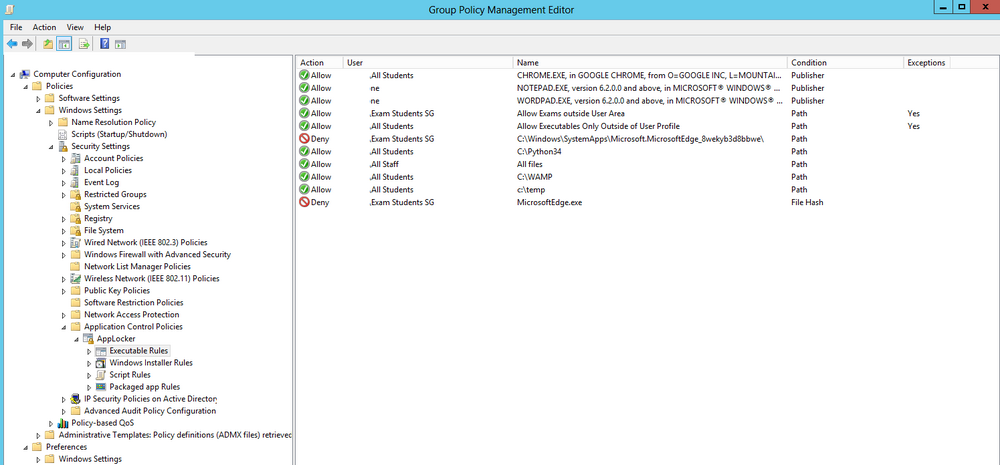Viewport: 1000px width, 465px height.
Task: Click the Windows Installer Rules icon
Action: [100, 363]
